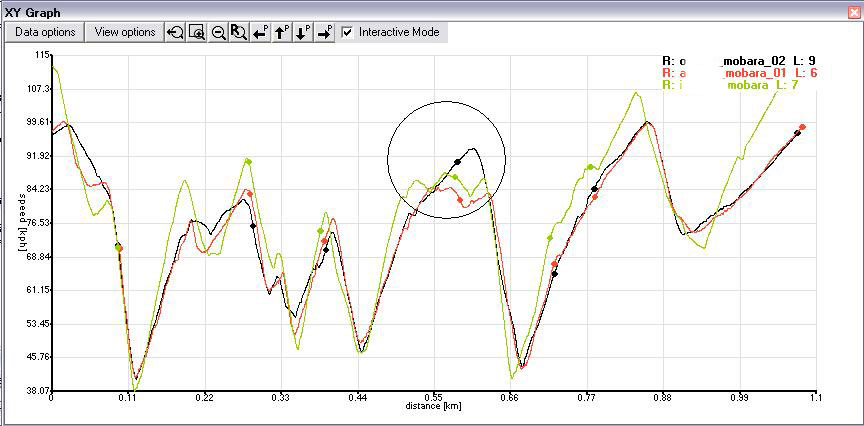Select the black mobara_02 L: 9 legend entry

738,61
